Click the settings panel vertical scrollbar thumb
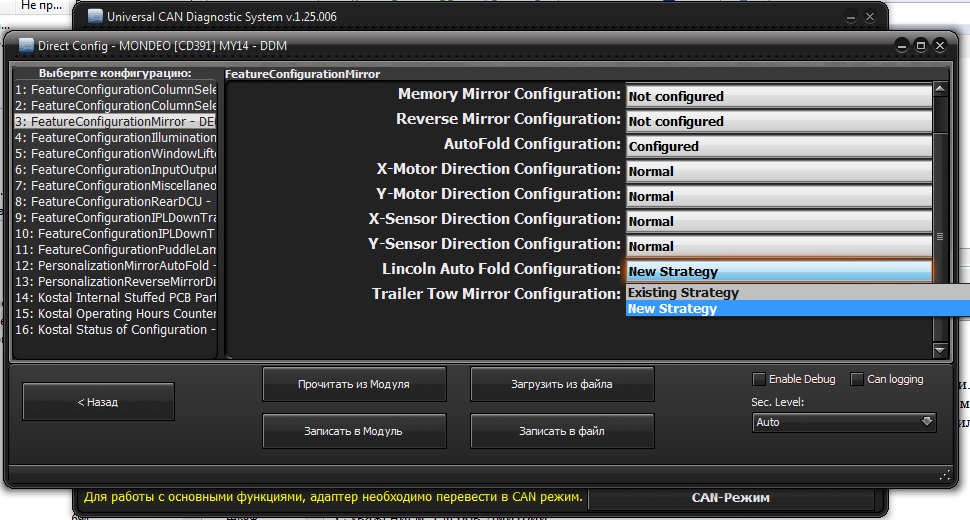Image resolution: width=970 pixels, height=520 pixels. pyautogui.click(x=939, y=237)
